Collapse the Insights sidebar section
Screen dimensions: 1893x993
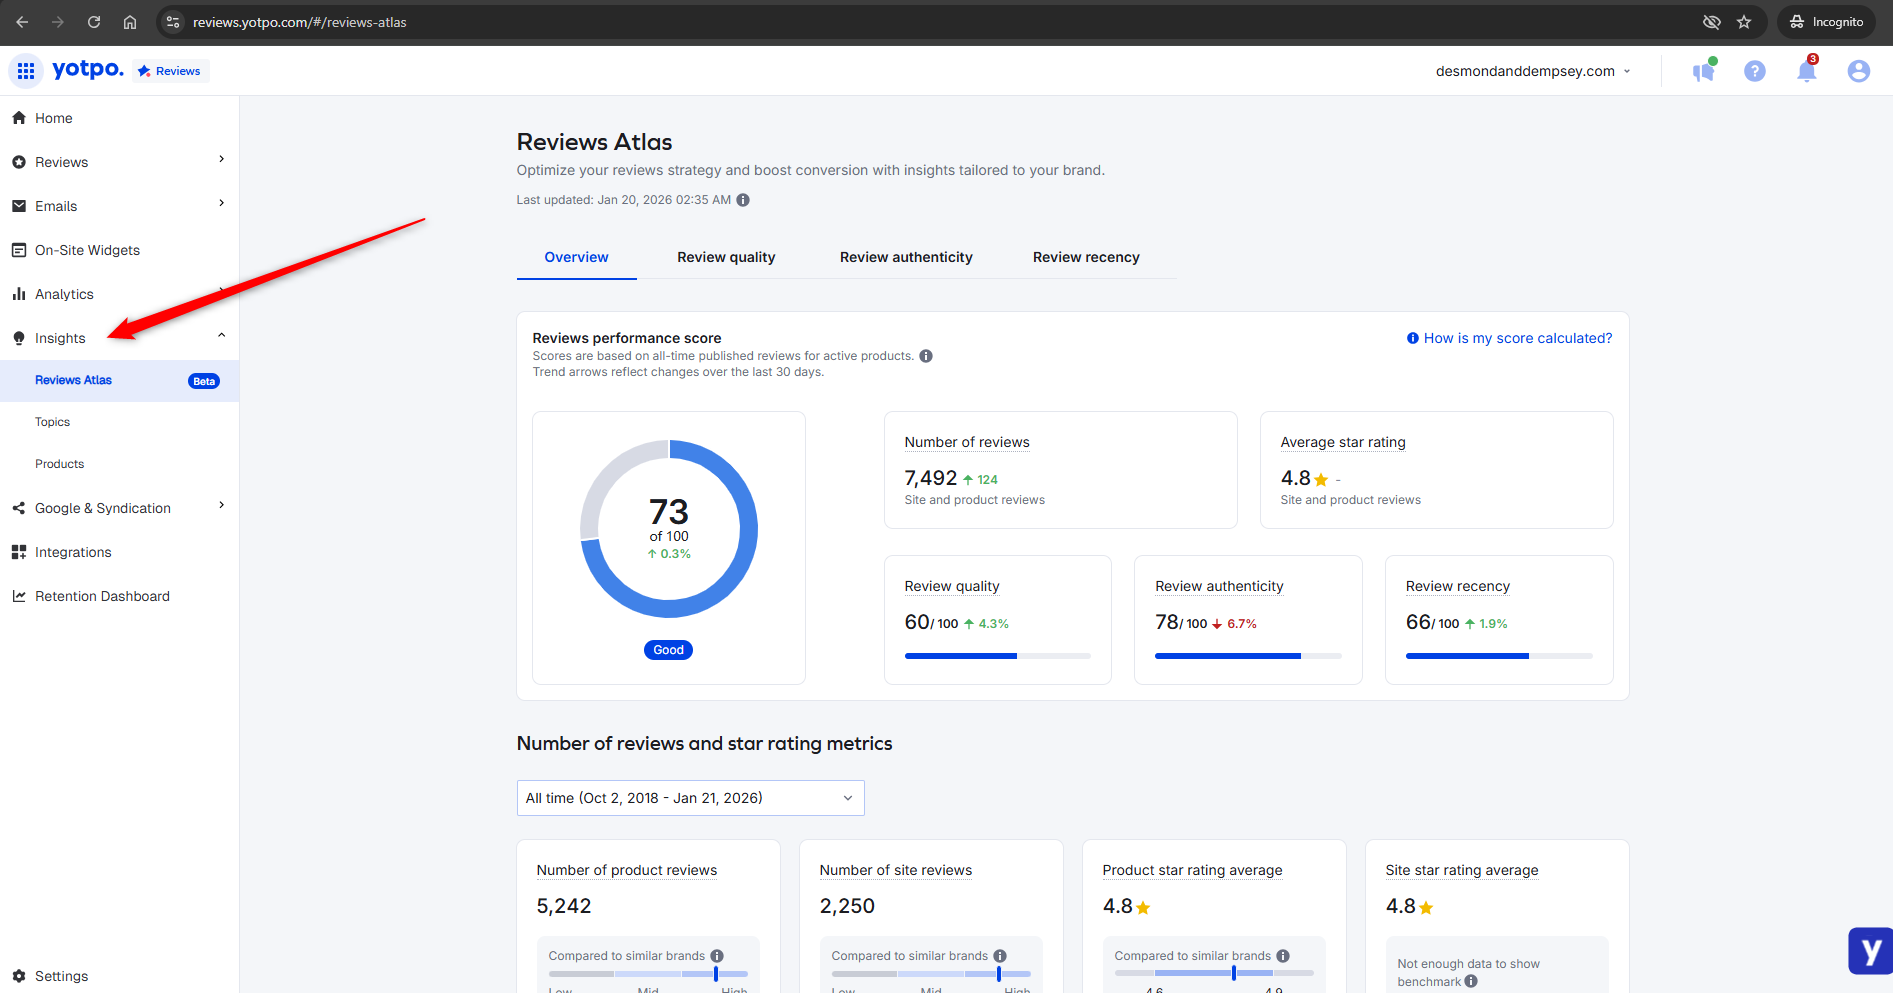tap(222, 336)
